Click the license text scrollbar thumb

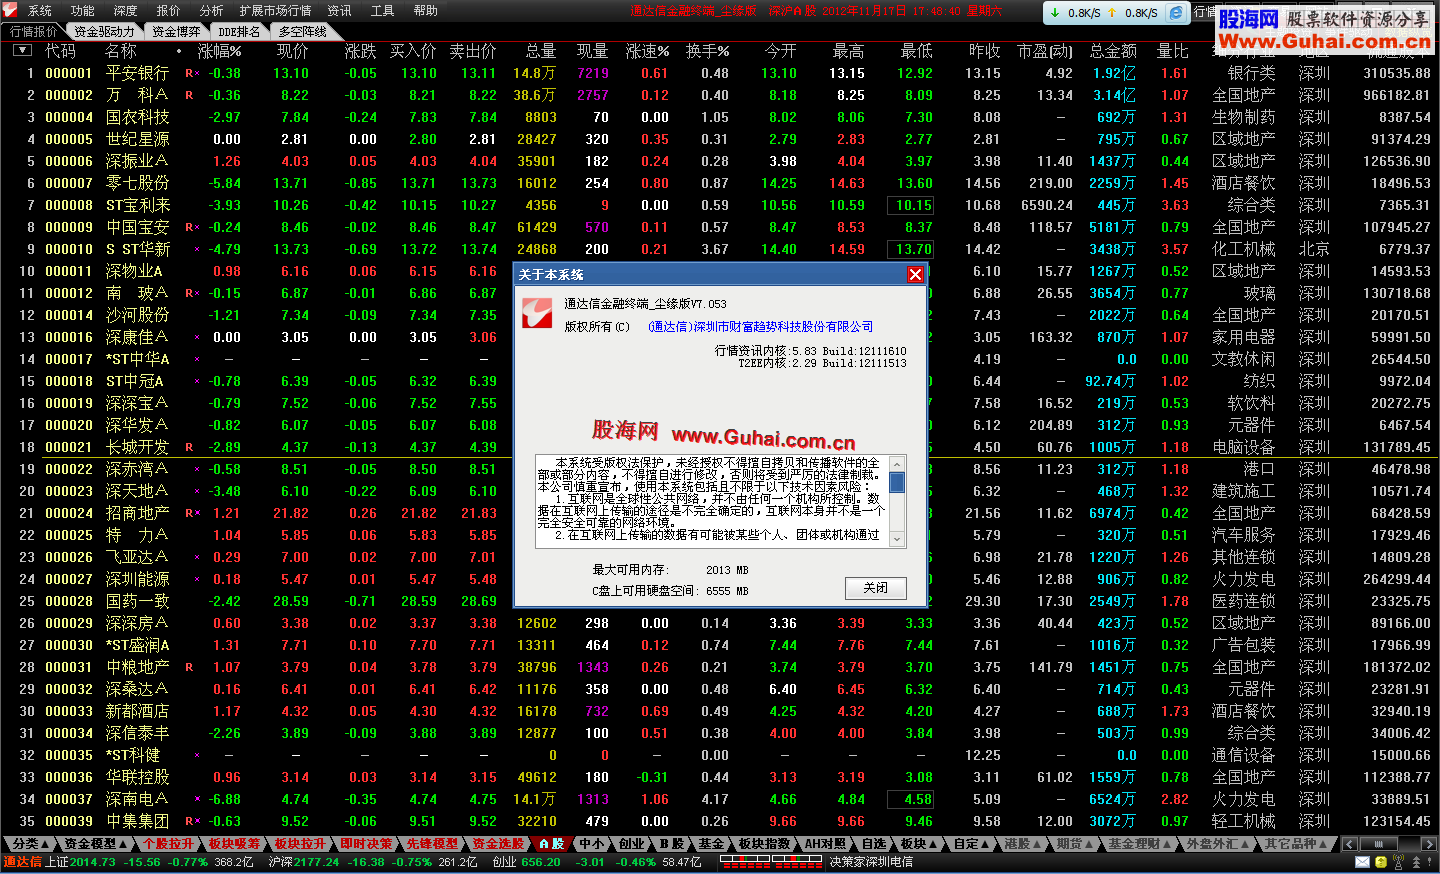(x=897, y=483)
